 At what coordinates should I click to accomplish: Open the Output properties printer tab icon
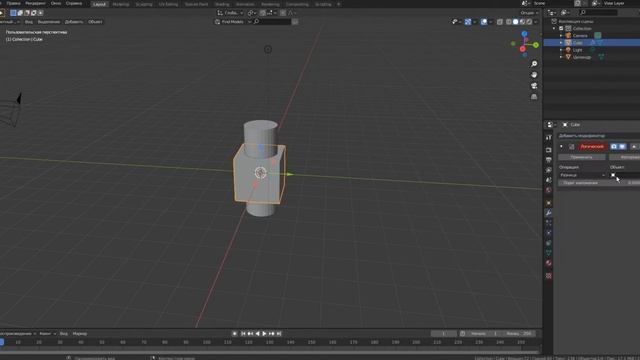549,160
